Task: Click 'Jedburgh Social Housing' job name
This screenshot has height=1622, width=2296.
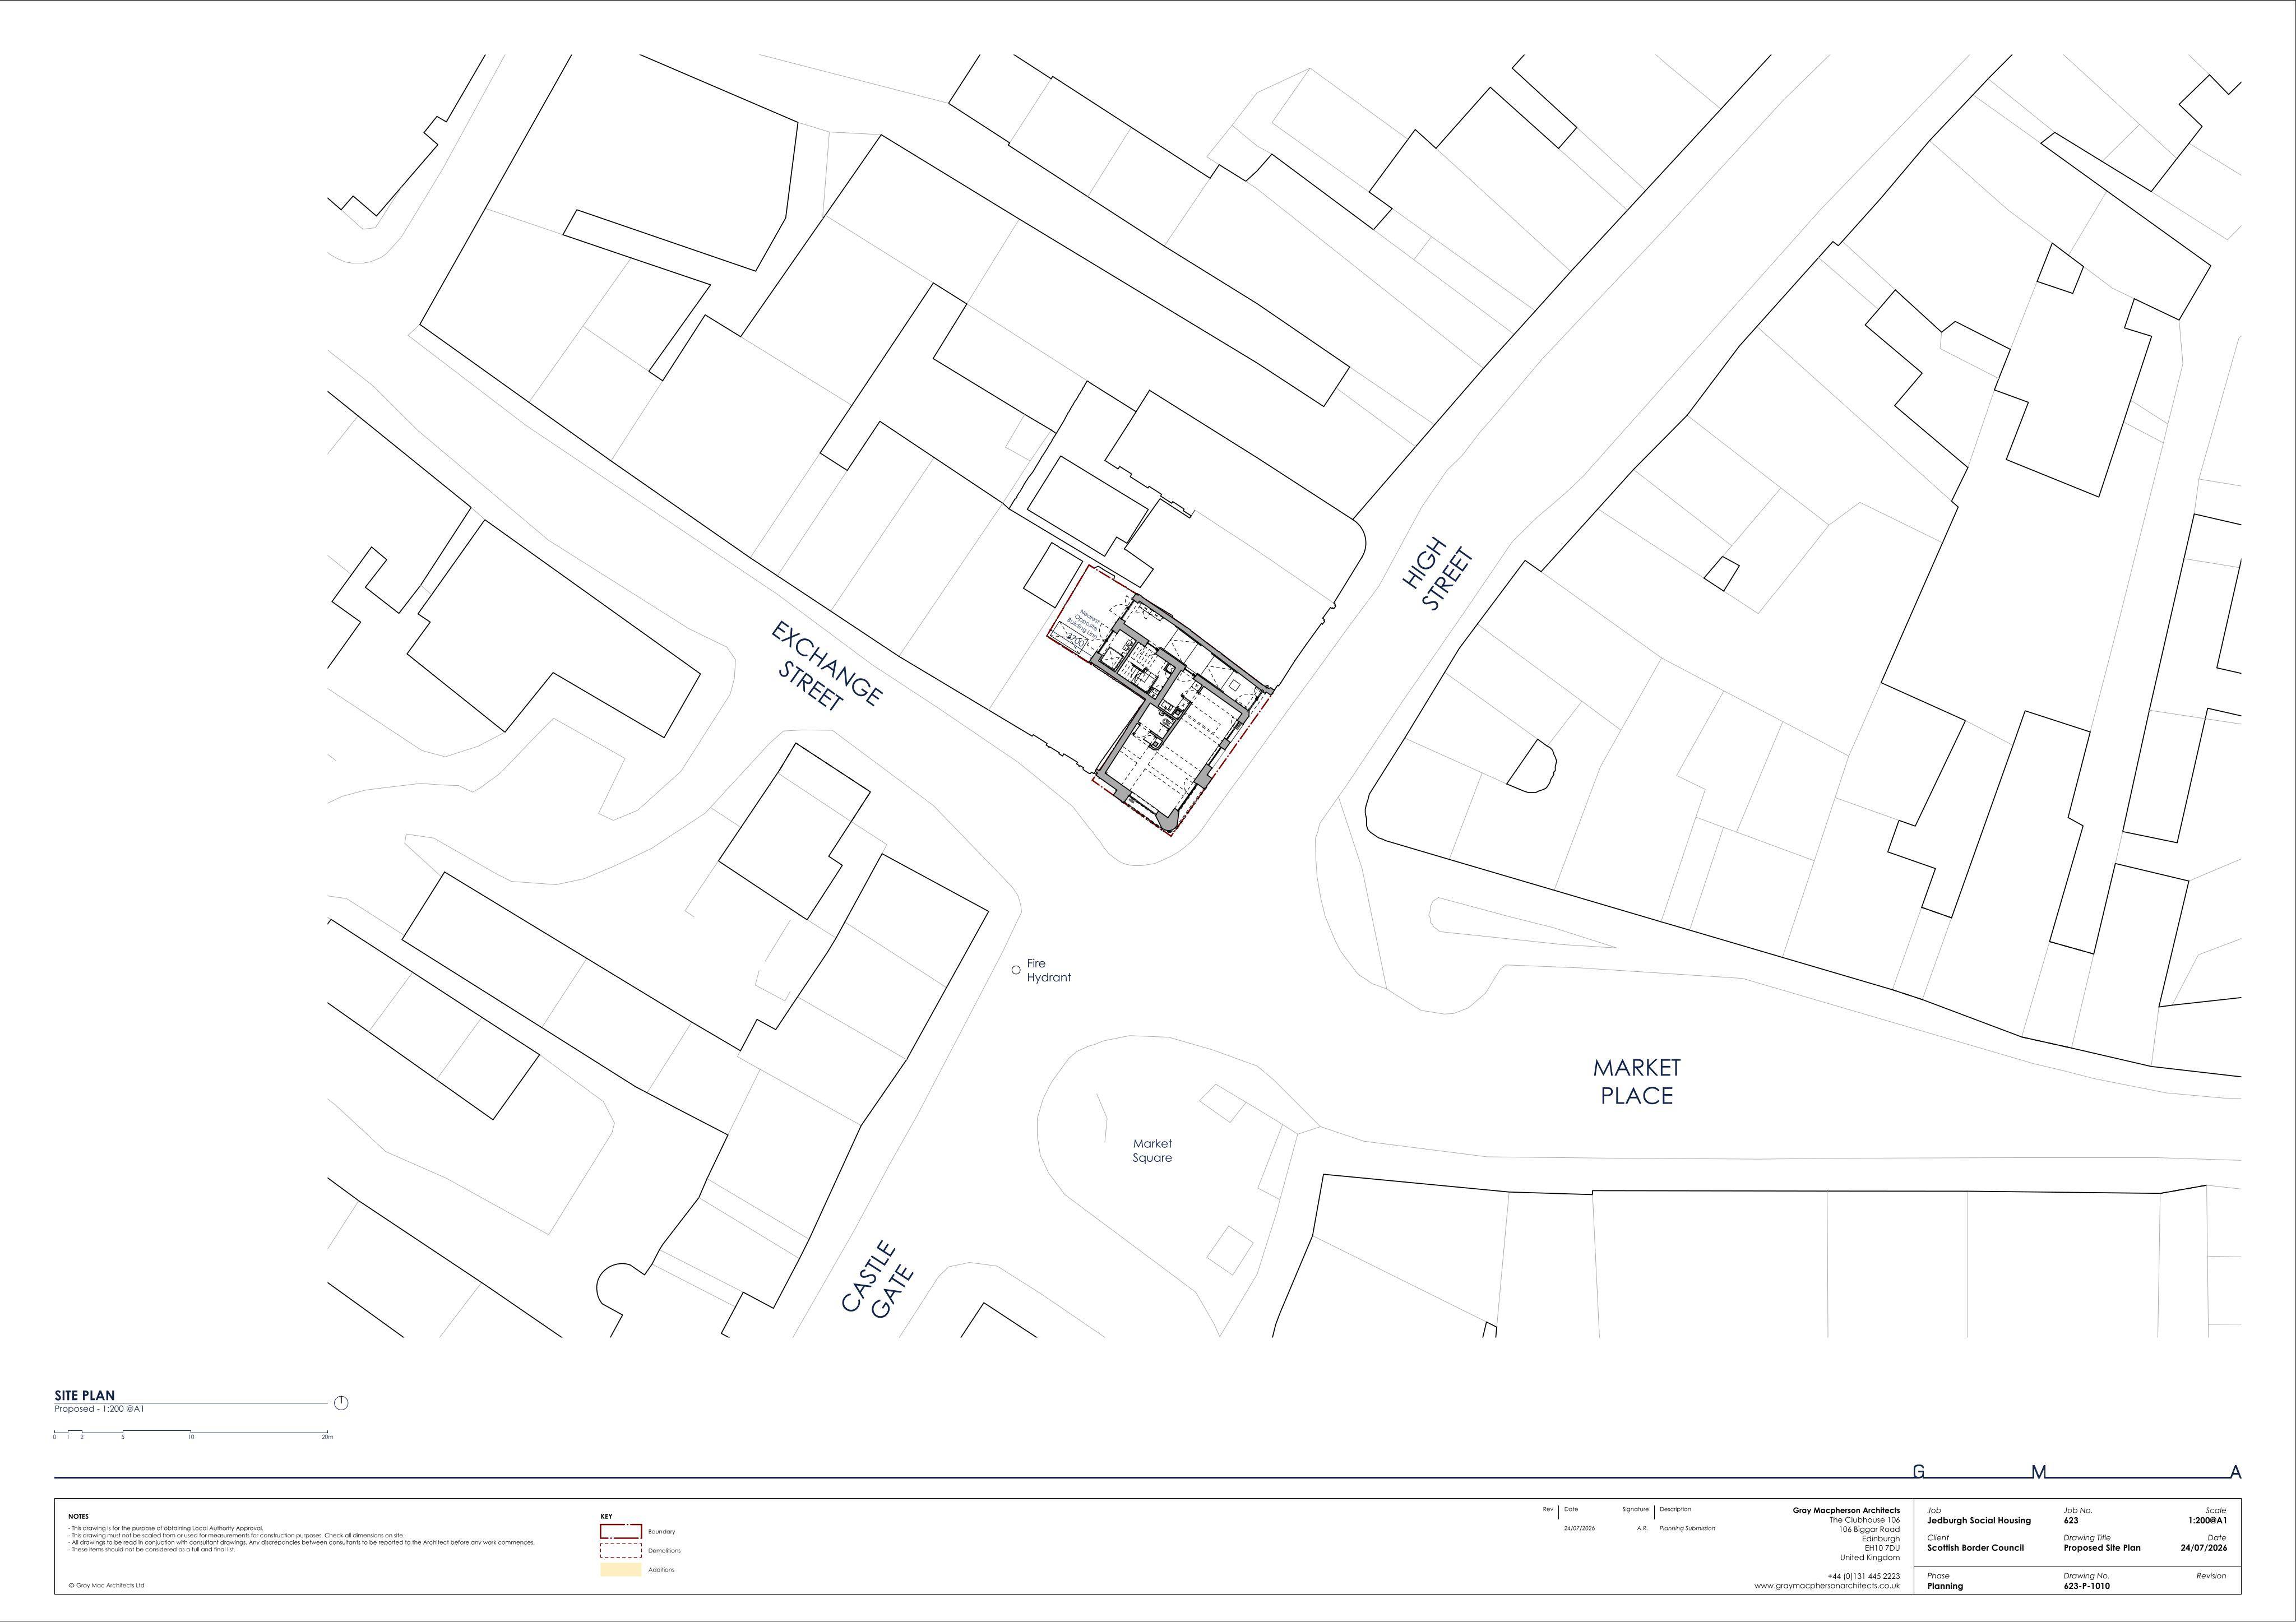Action: [1979, 1520]
